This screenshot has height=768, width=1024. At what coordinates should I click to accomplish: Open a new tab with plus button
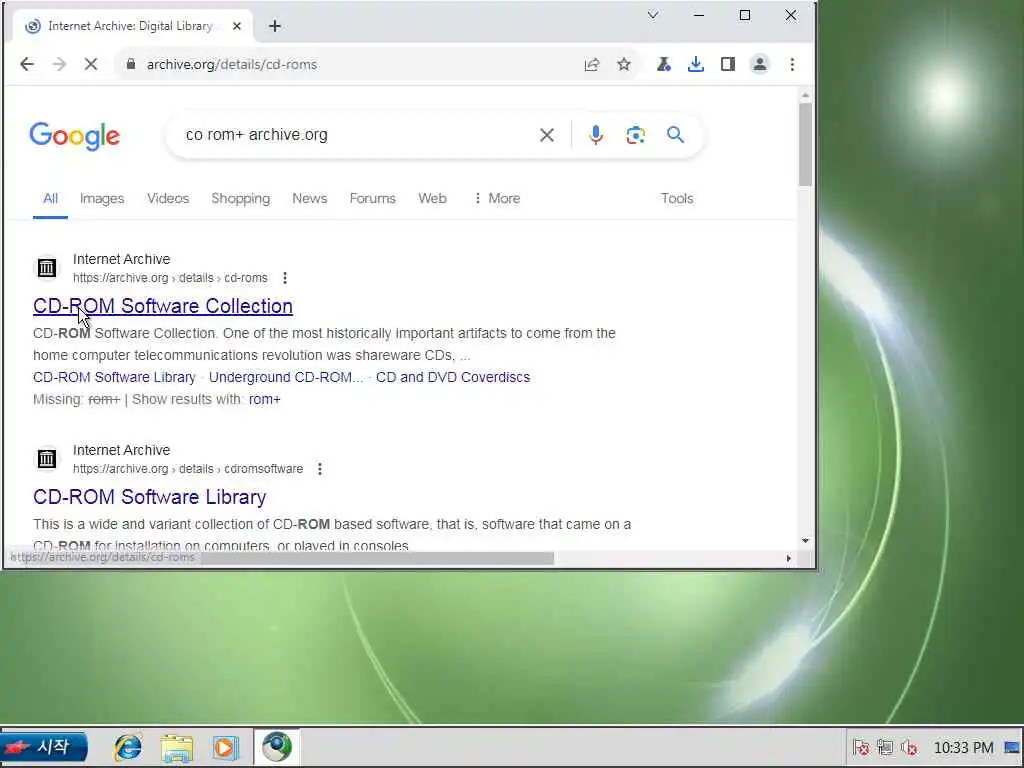click(275, 26)
